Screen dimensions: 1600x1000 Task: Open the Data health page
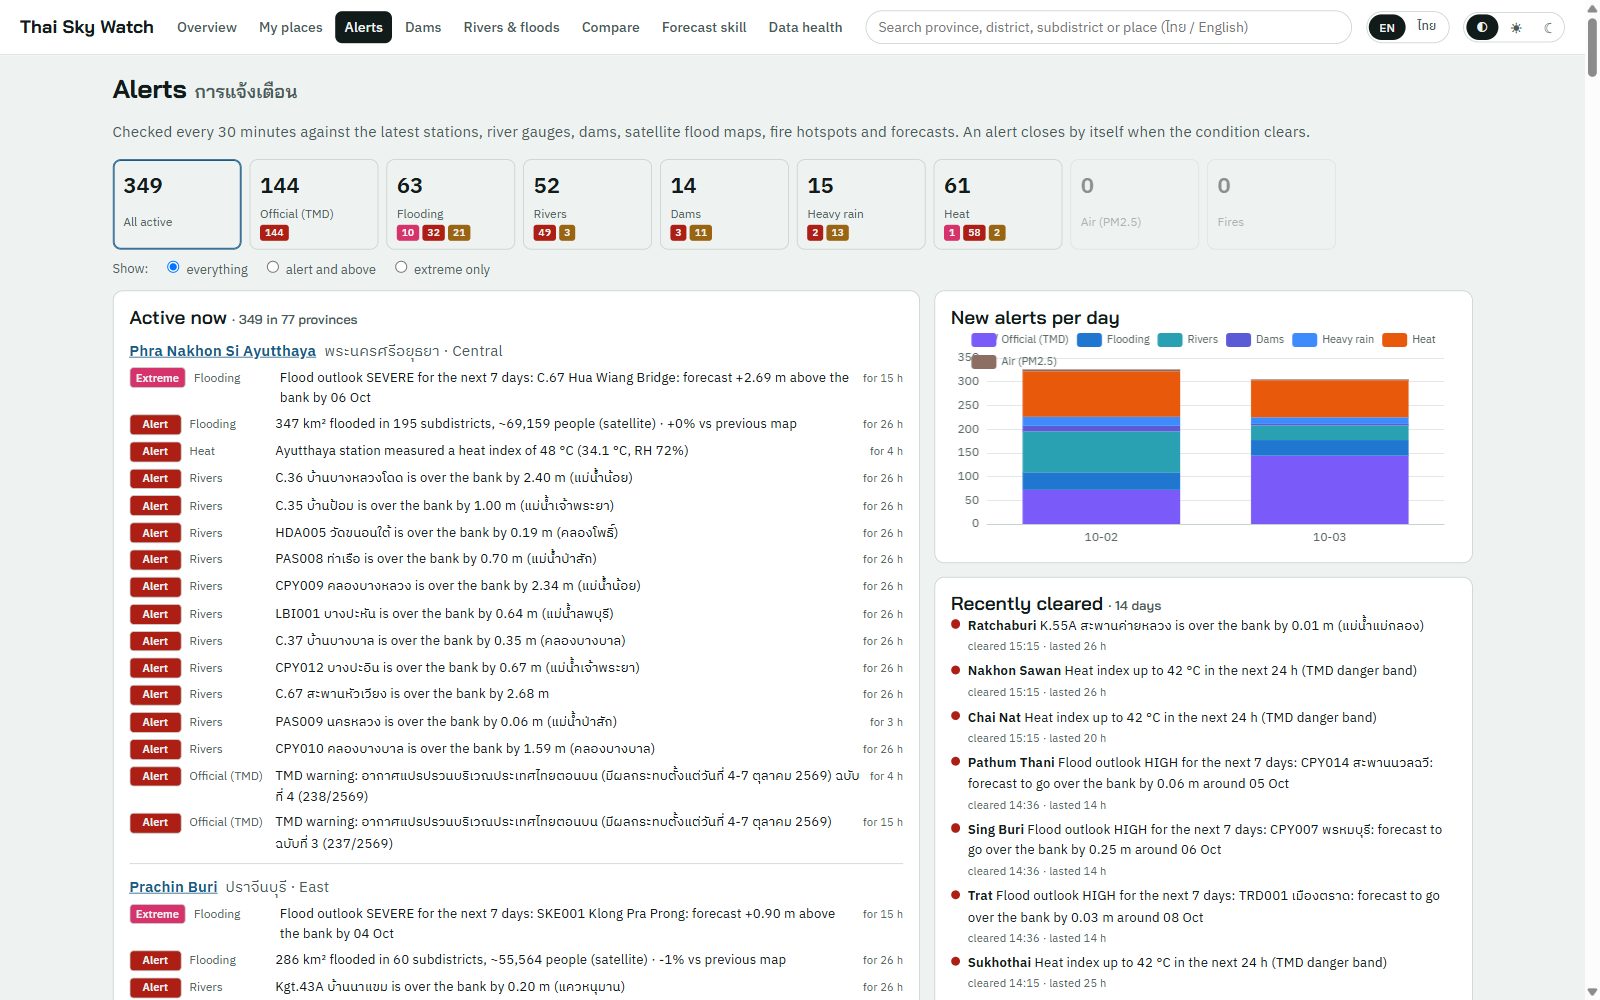pos(805,27)
